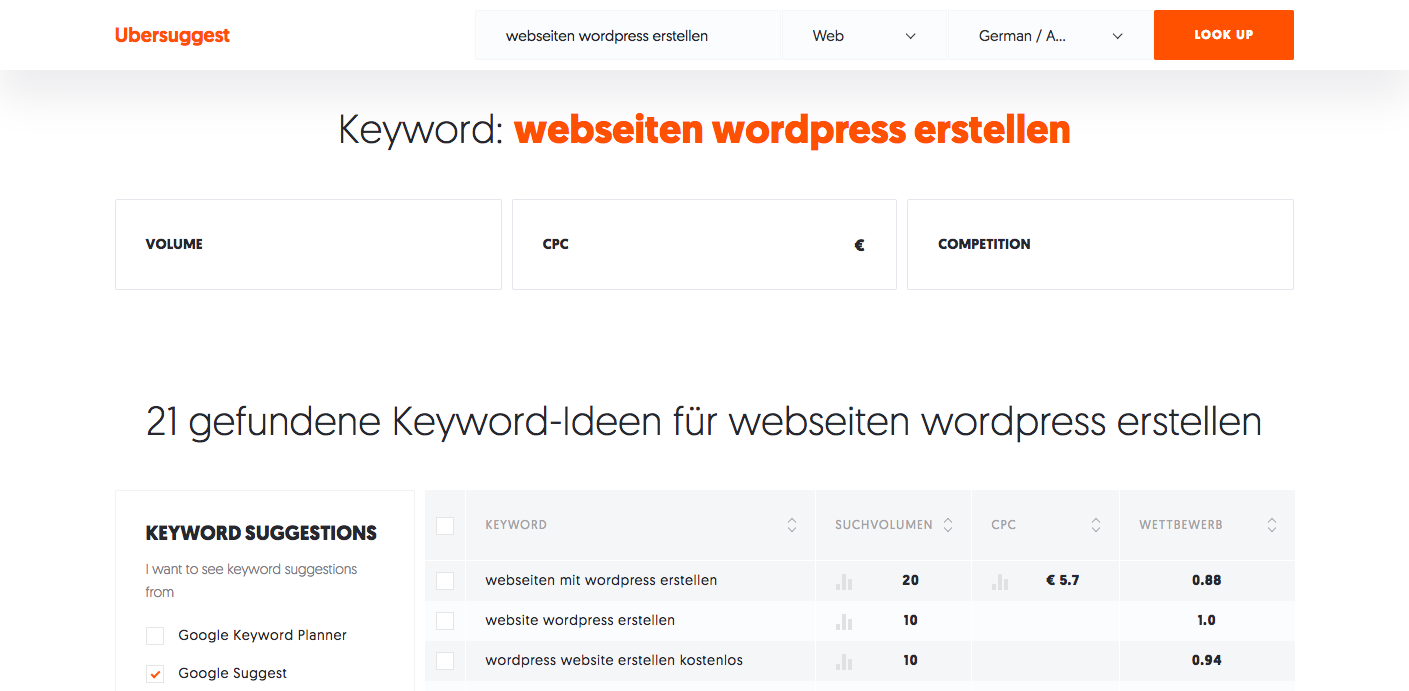Image resolution: width=1409 pixels, height=691 pixels.
Task: Click the KEYWORD SUGGESTIONS heading
Action: point(262,533)
